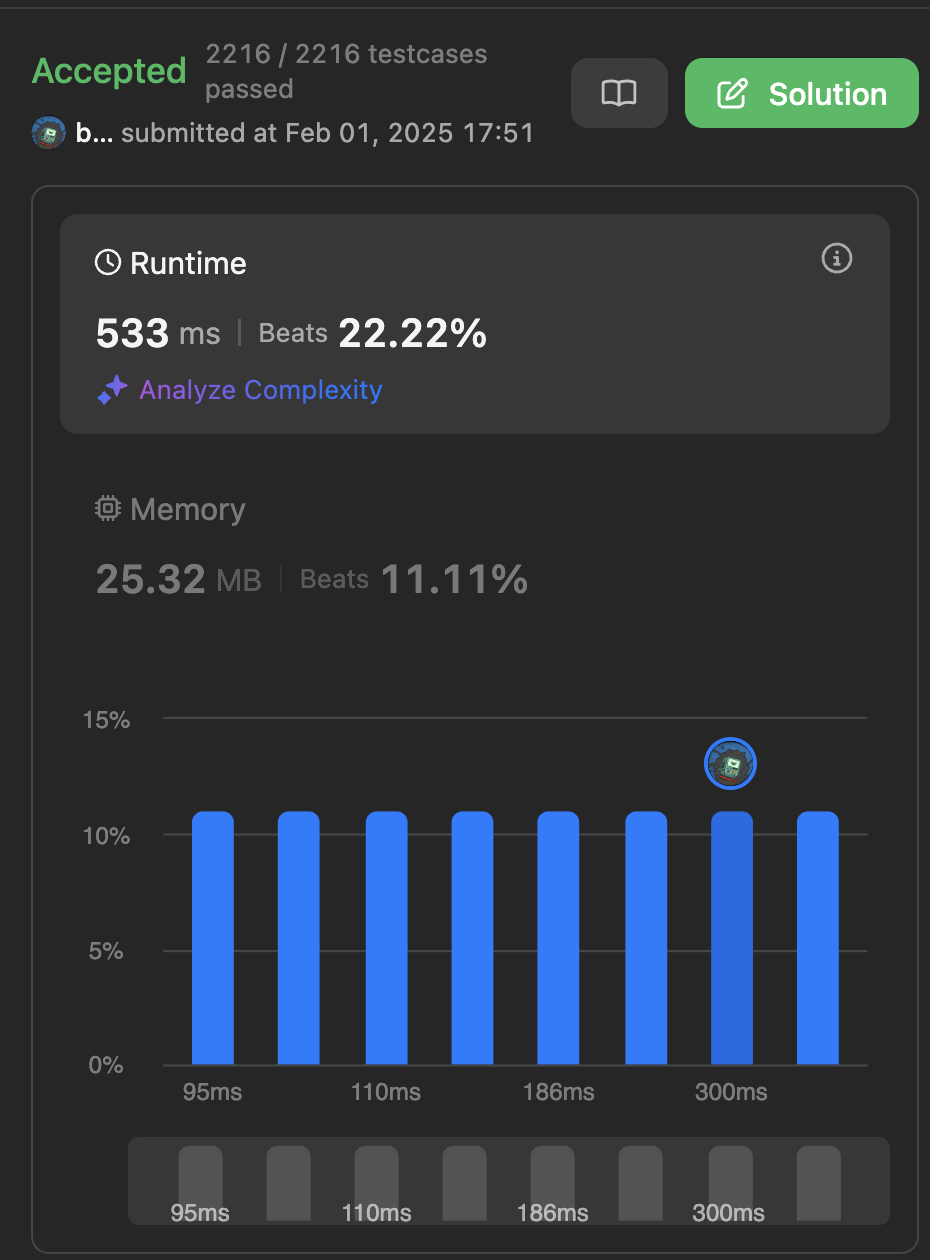
Task: Click the truncated username b...
Action: [x=94, y=133]
